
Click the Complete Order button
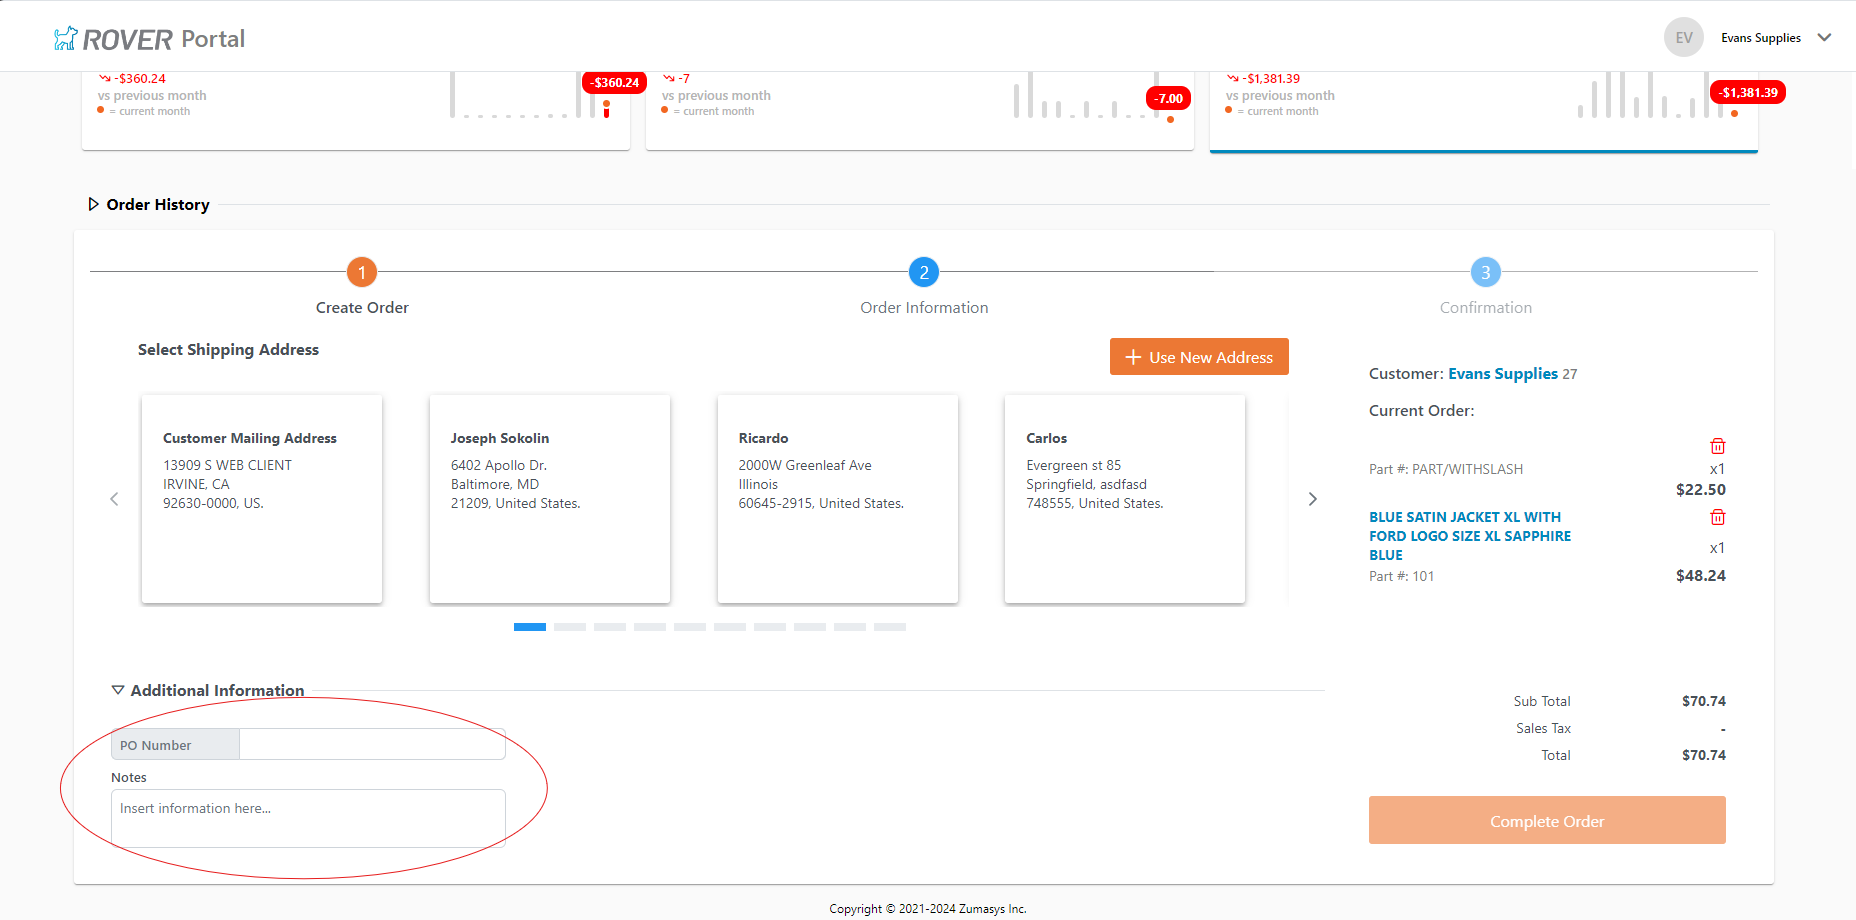[1546, 820]
